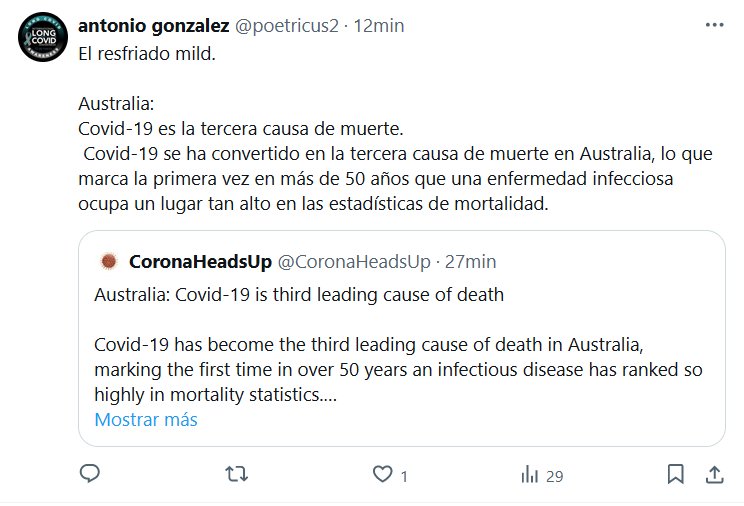The width and height of the screenshot is (744, 506).
Task: Open antonio gonzalez's Long Covid avatar
Action: (44, 40)
